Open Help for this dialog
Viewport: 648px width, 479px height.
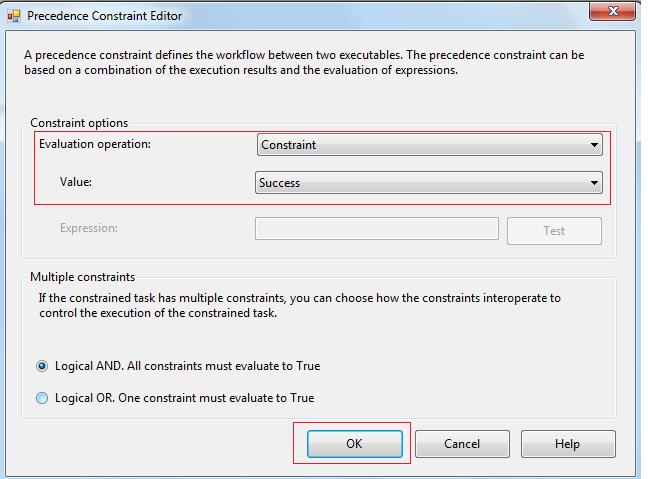tap(567, 444)
